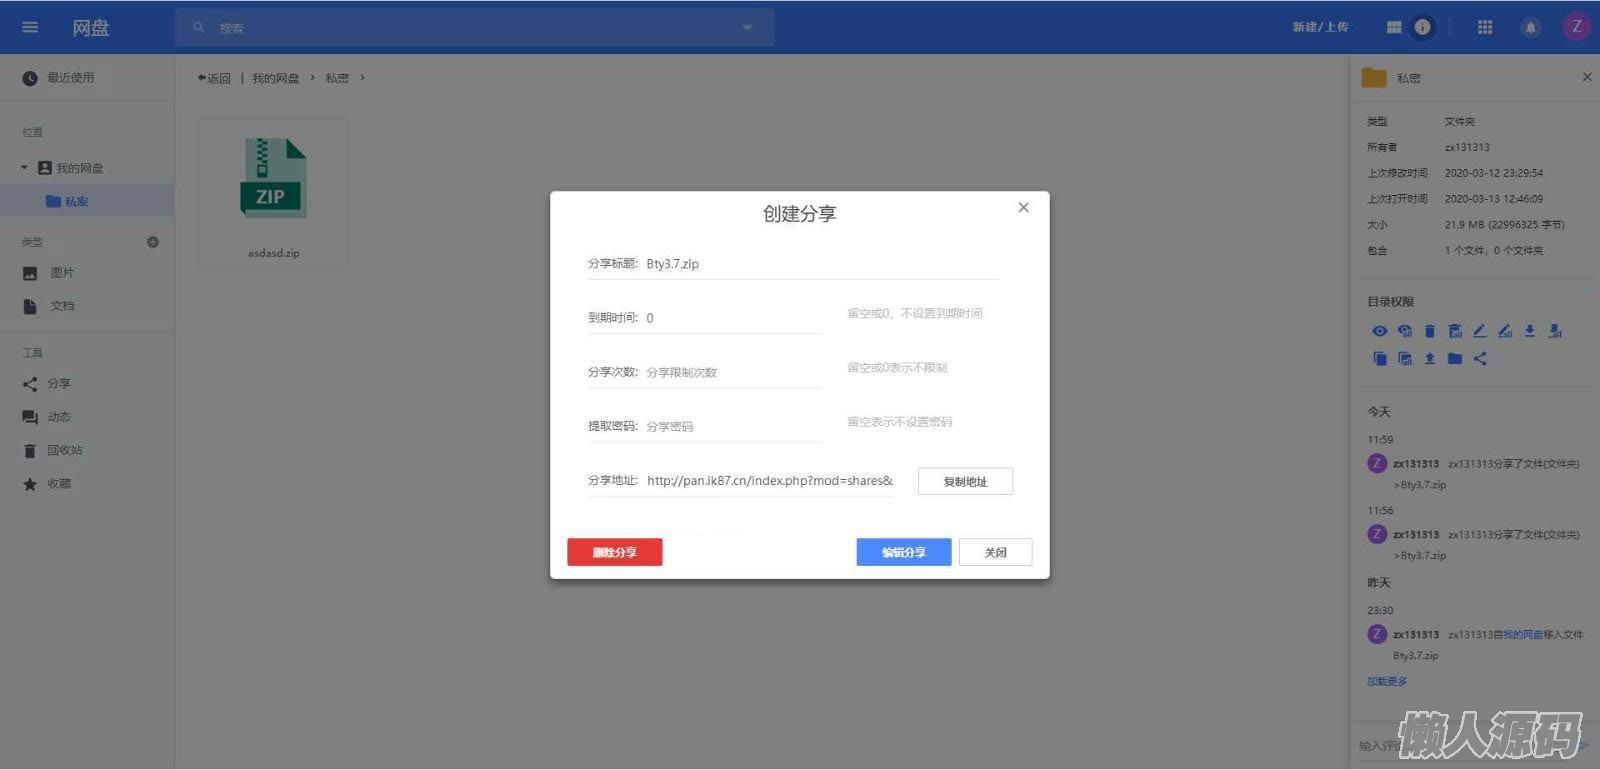This screenshot has width=1600, height=770.
Task: Click the plus icon beside 类型
Action: (x=153, y=242)
